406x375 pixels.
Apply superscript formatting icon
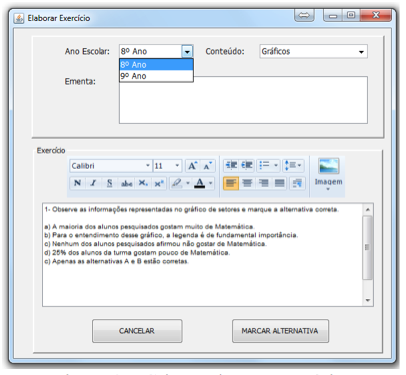(159, 183)
